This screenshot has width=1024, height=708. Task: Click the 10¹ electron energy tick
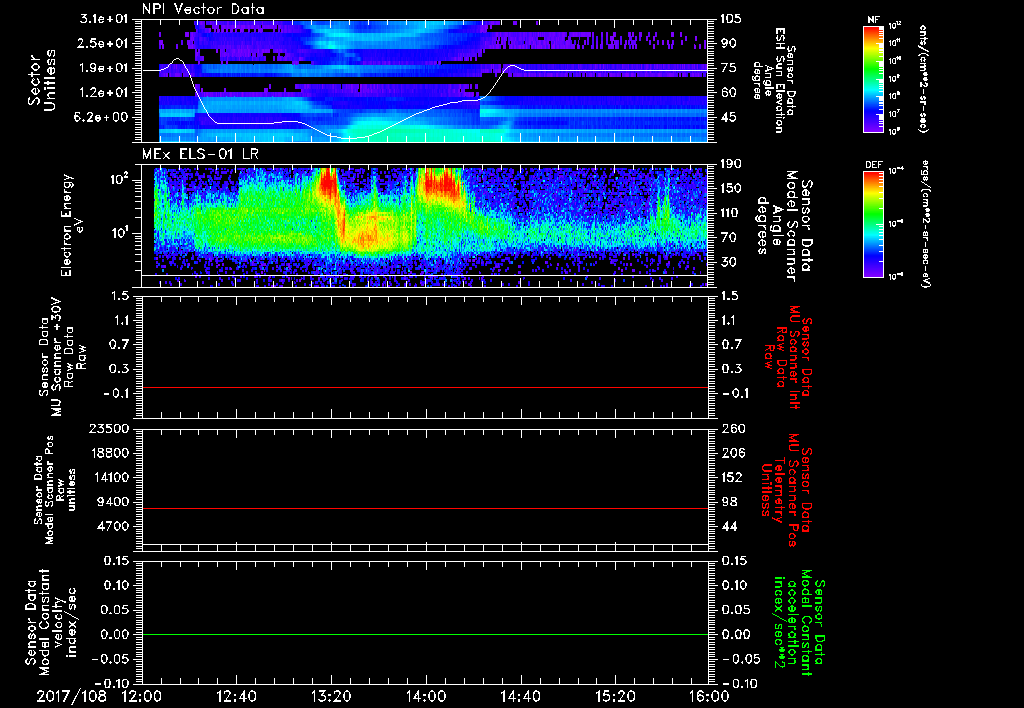[x=118, y=233]
